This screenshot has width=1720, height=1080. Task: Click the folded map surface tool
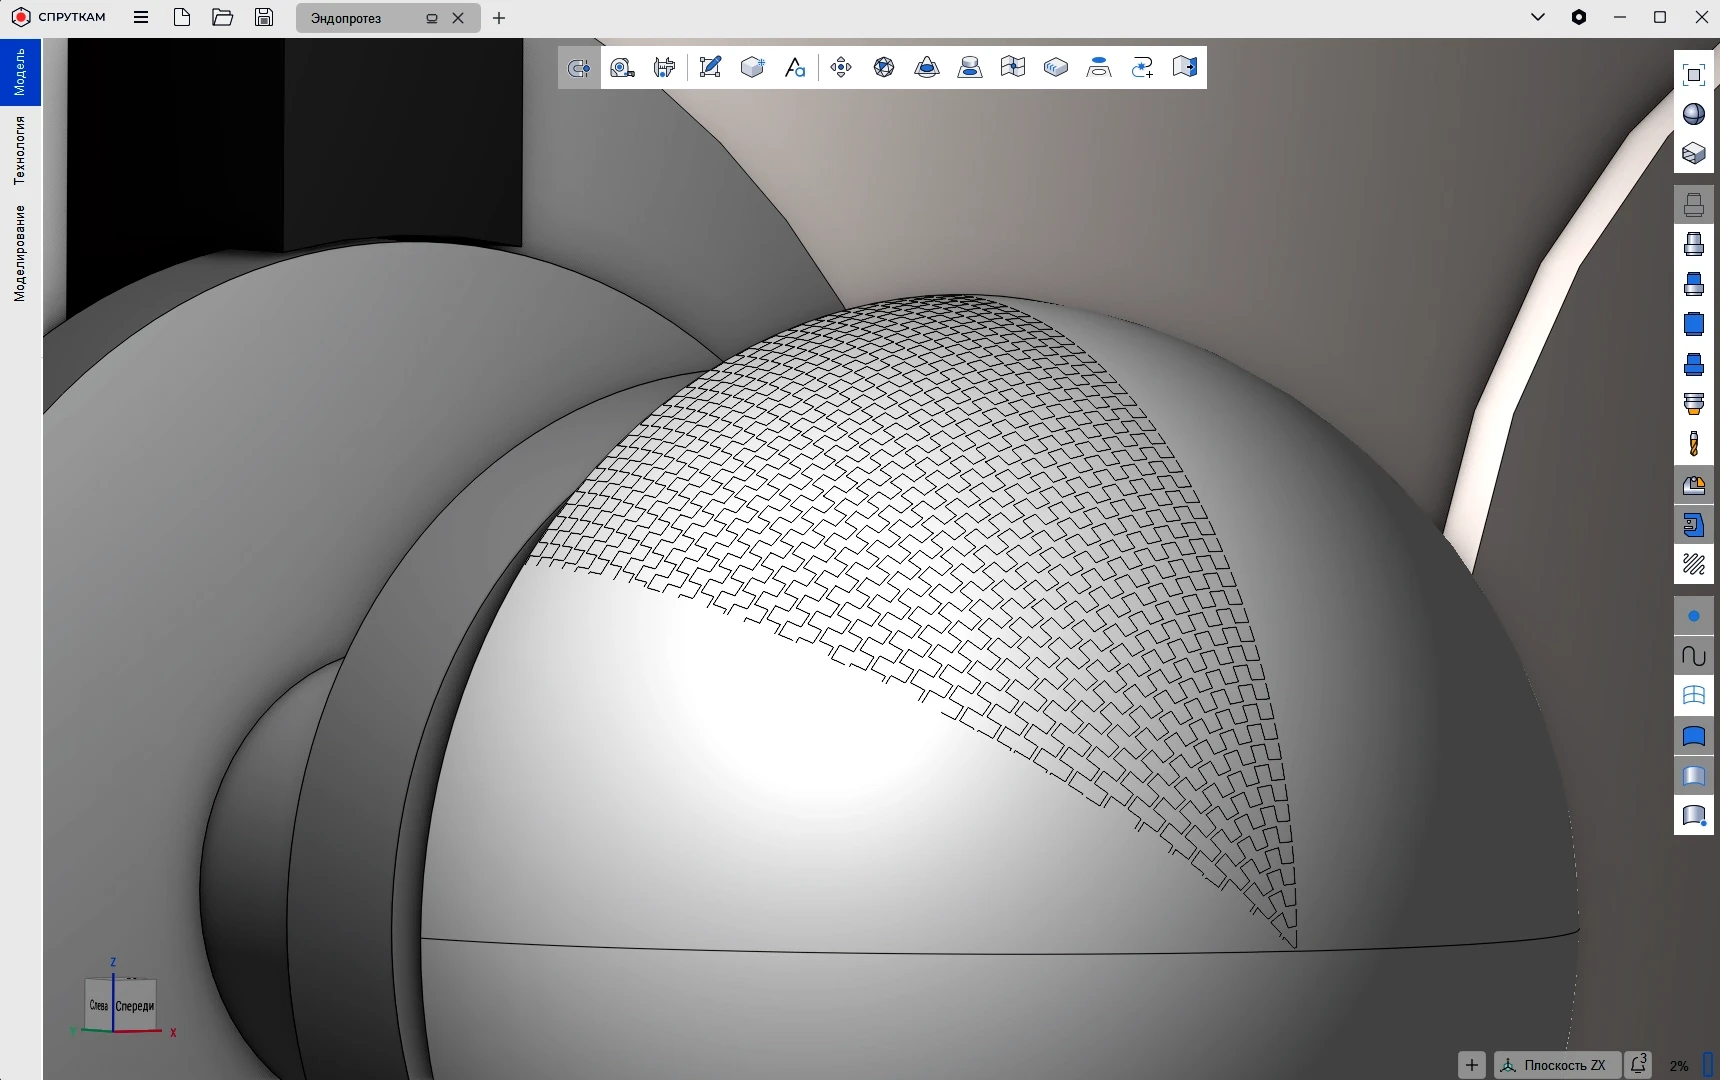tap(1013, 67)
